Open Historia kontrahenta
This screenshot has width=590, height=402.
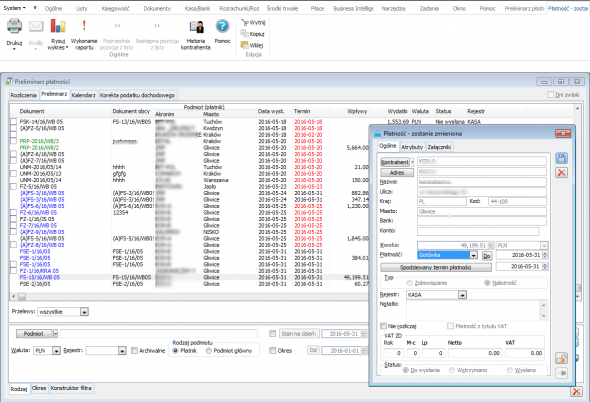(x=196, y=35)
